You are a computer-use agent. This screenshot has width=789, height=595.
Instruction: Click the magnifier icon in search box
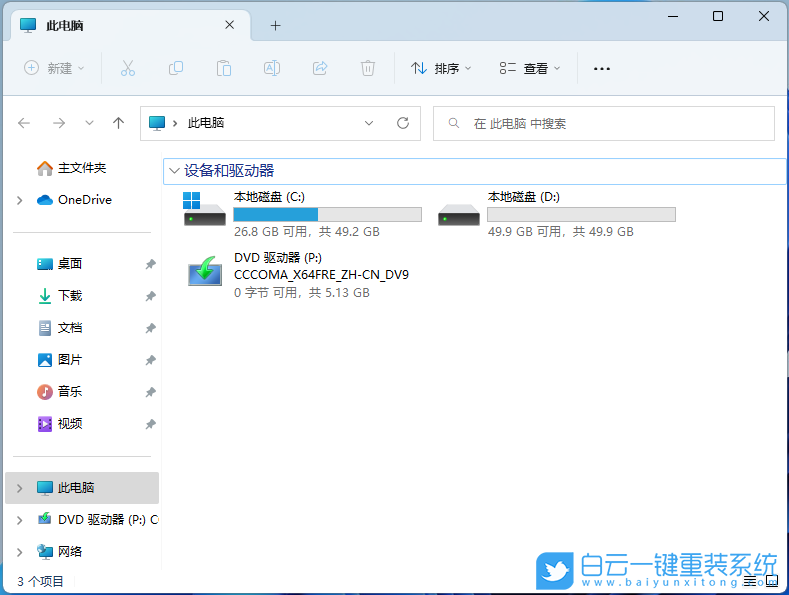pos(453,123)
